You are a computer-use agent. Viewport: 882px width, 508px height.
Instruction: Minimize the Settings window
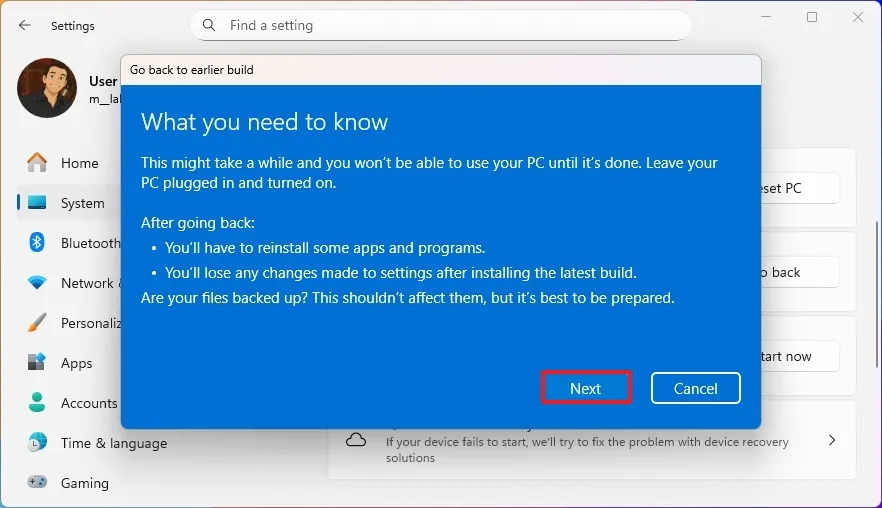click(x=766, y=17)
